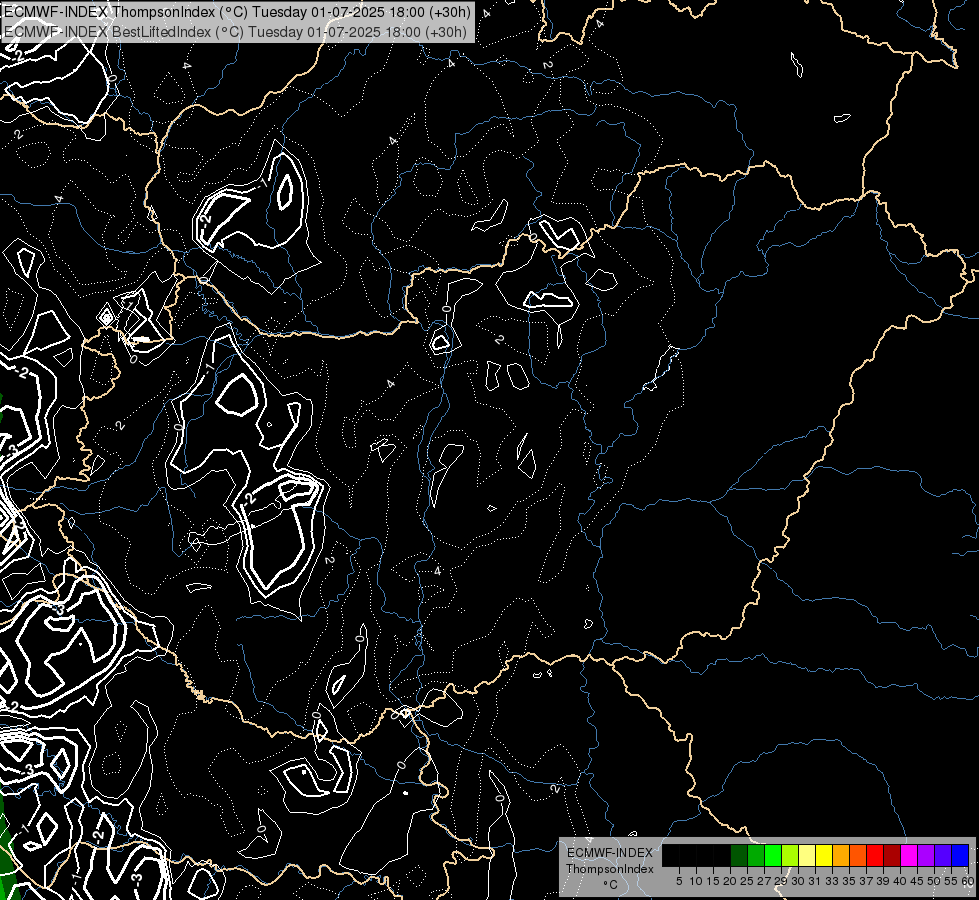Click the legend label ThompsonIndex
979x900 pixels.
click(609, 869)
